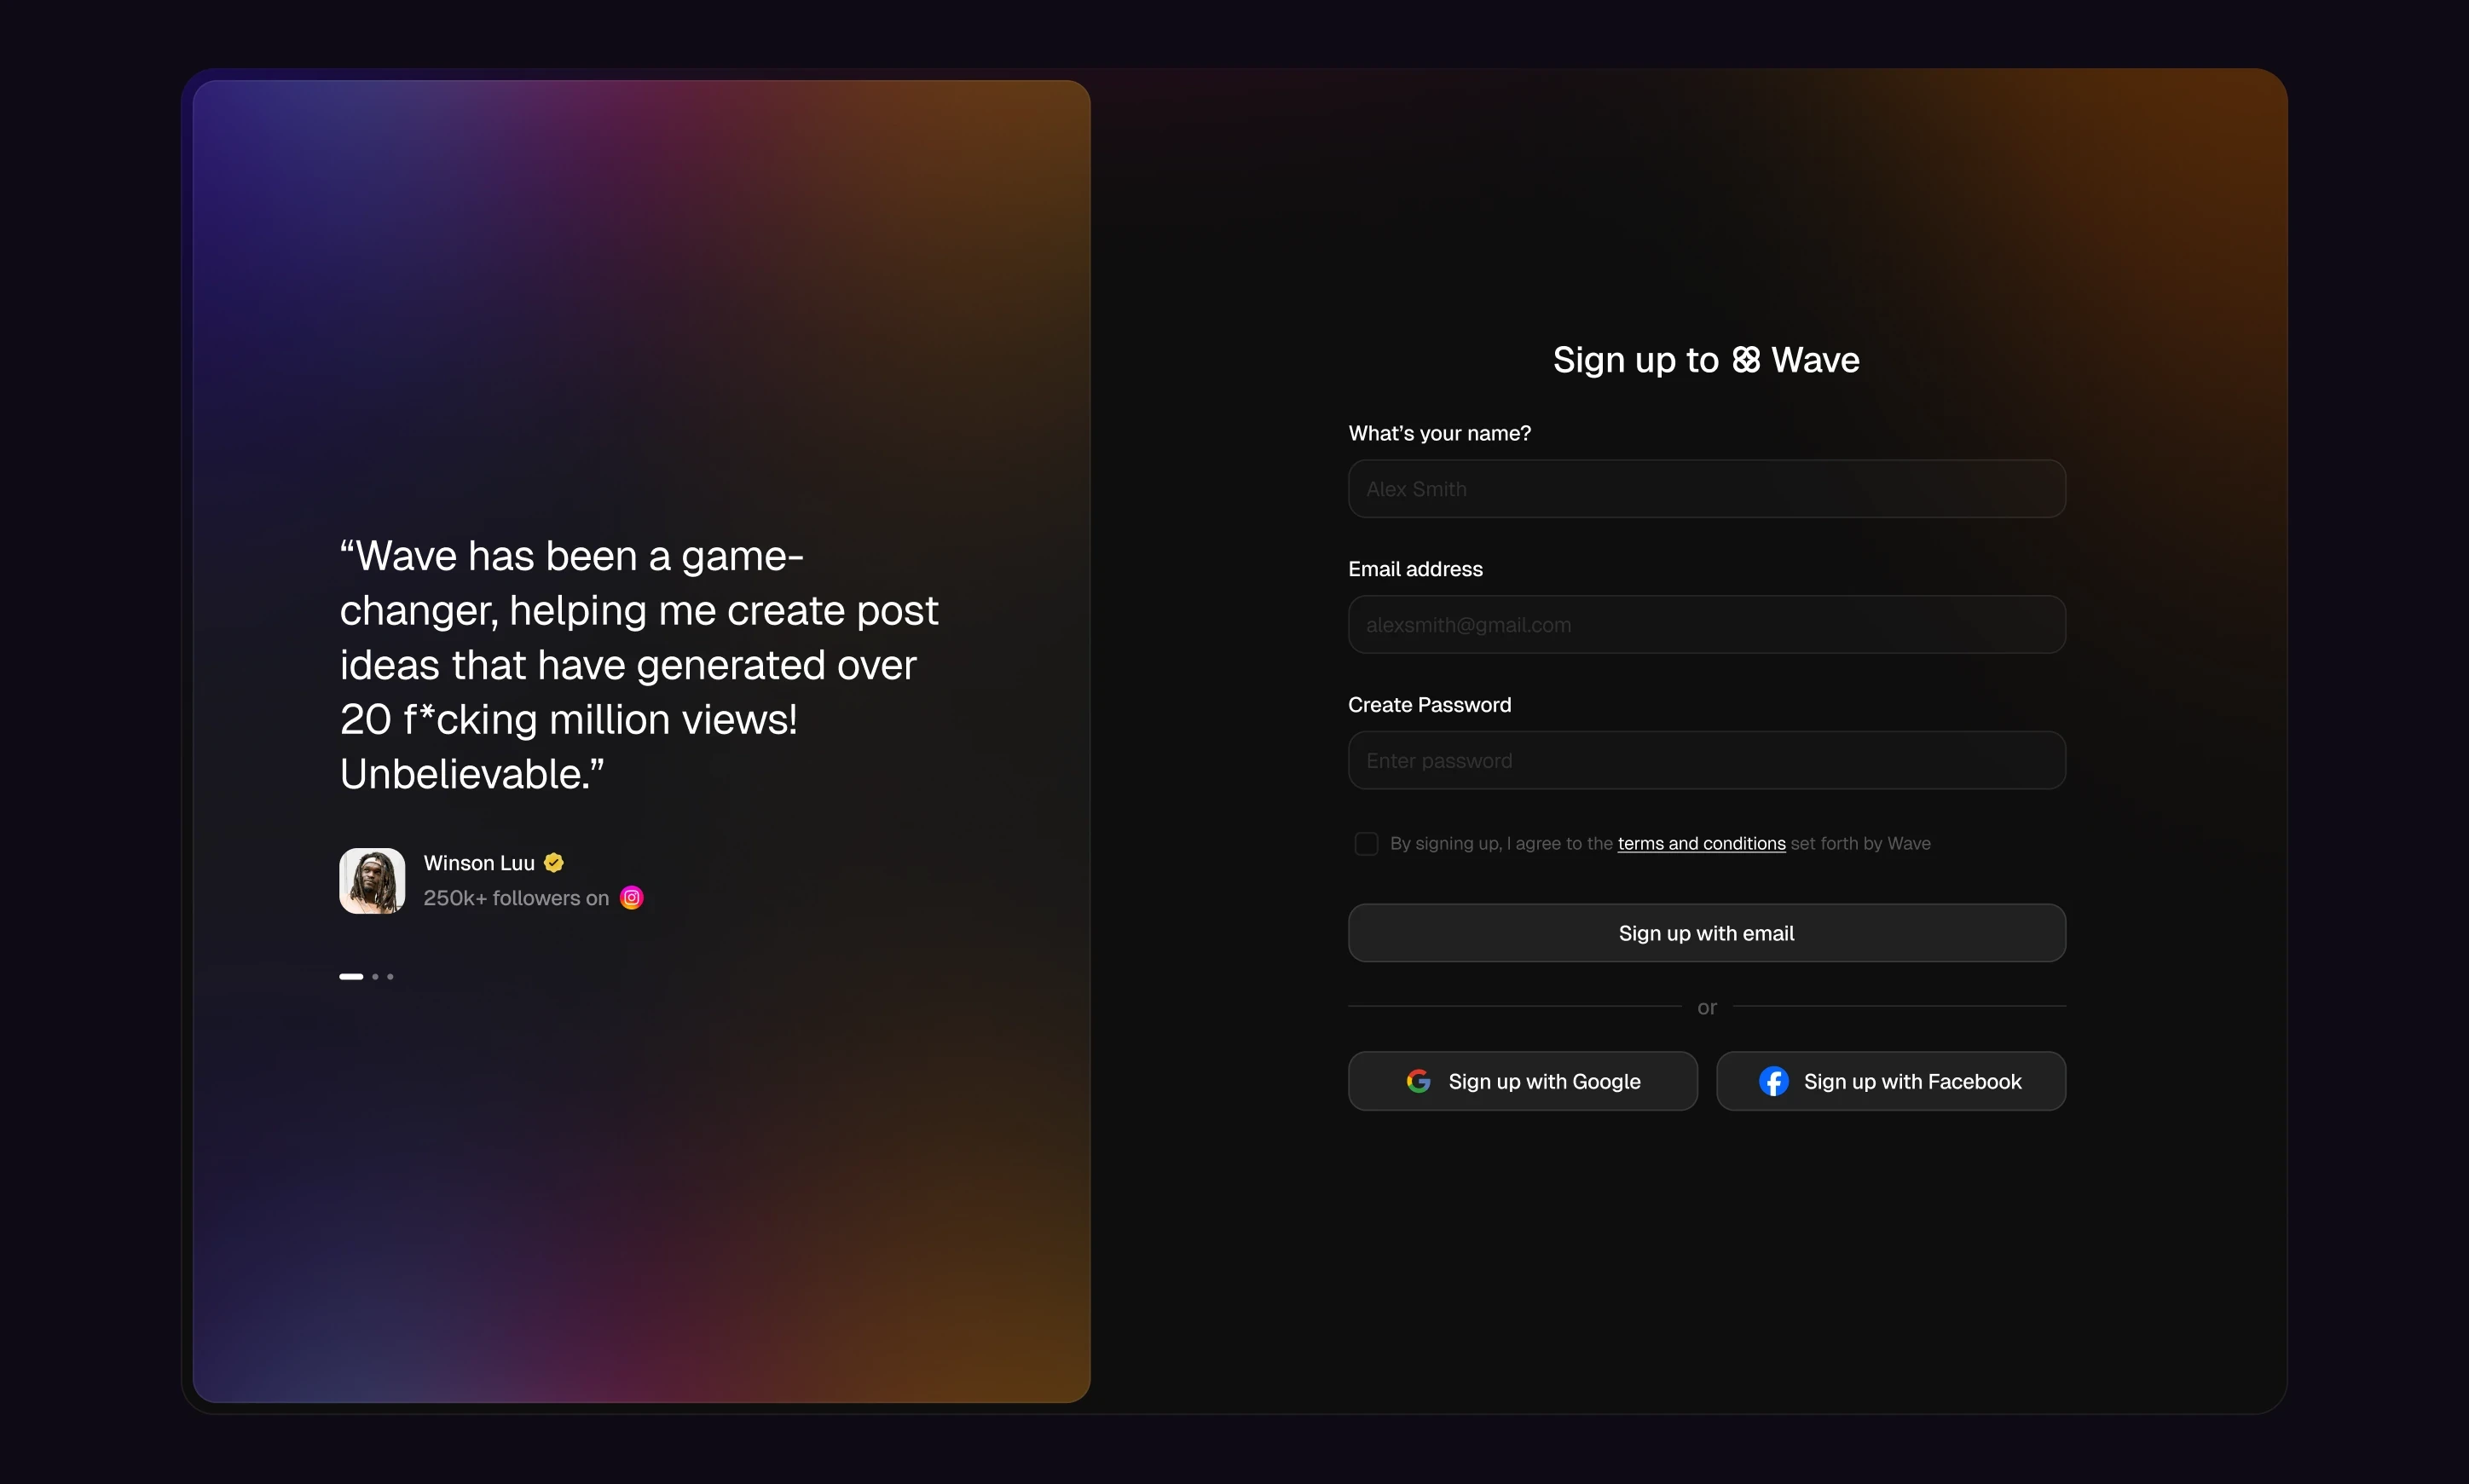Click the "250k+ followers on" text
2469x1484 pixels.
(516, 898)
